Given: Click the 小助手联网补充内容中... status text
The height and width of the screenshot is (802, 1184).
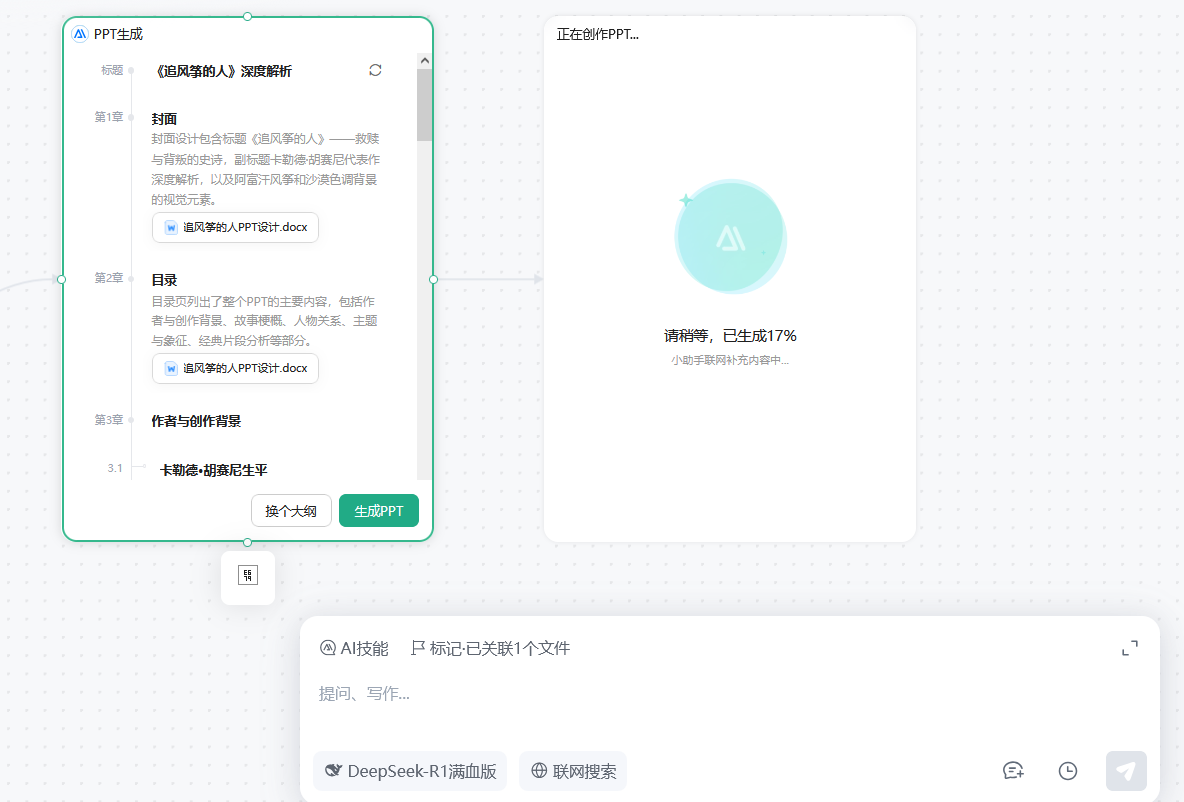Looking at the screenshot, I should (730, 360).
